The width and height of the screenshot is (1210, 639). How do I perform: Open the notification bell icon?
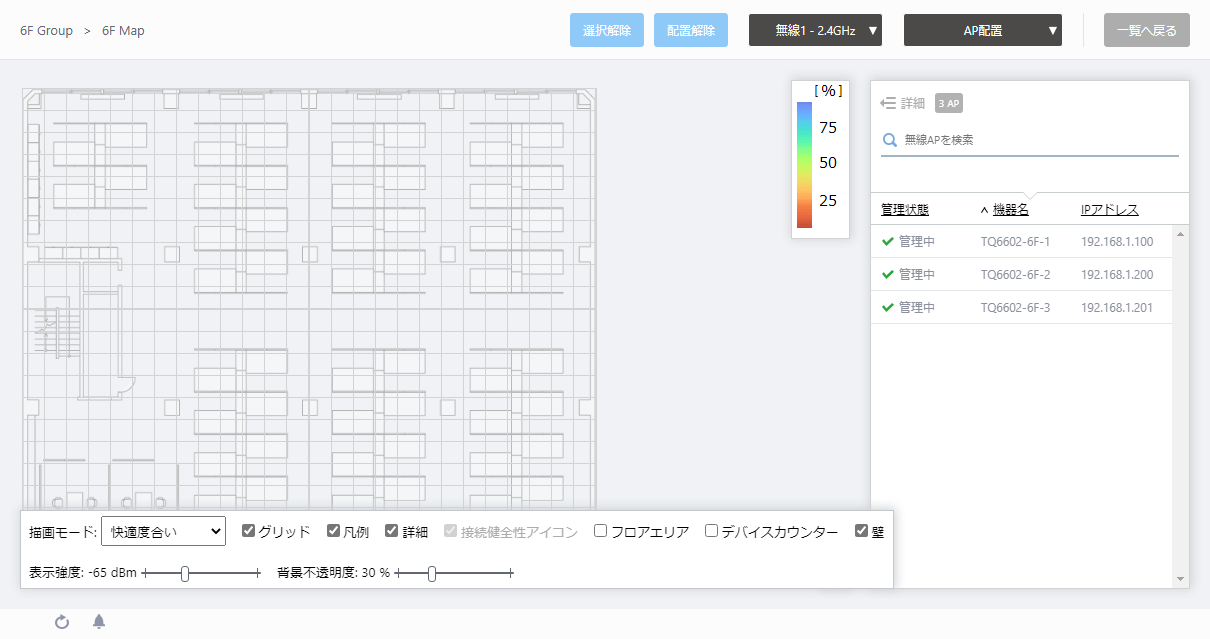point(99,622)
